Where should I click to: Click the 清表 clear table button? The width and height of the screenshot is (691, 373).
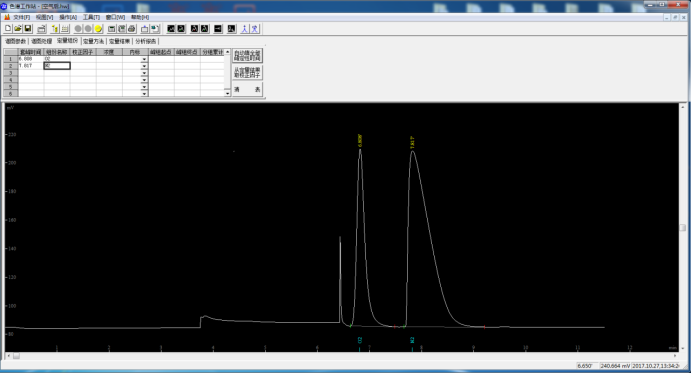[x=247, y=90]
